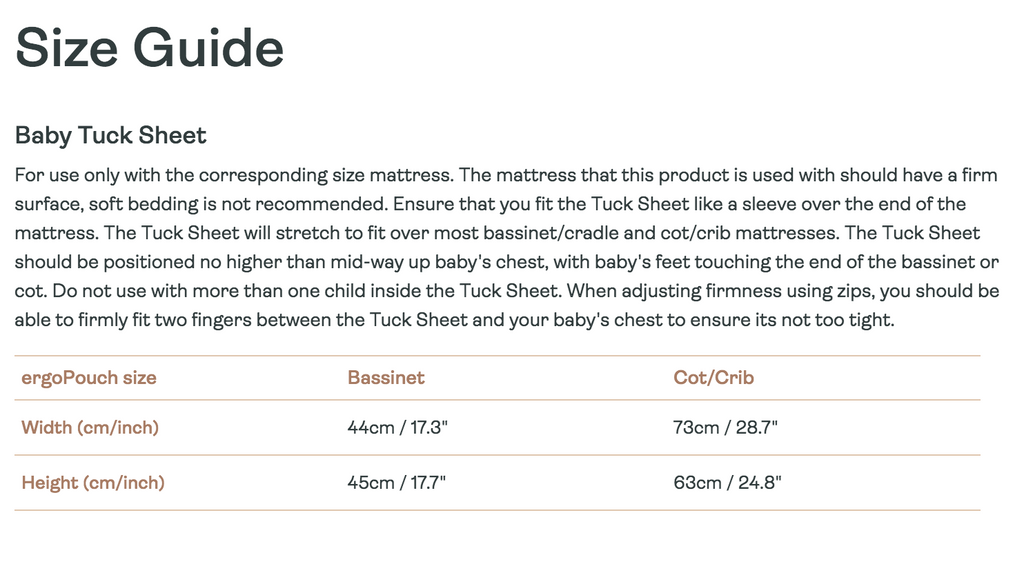The width and height of the screenshot is (1024, 575).
Task: Select the Bassinet column header
Action: pos(386,378)
